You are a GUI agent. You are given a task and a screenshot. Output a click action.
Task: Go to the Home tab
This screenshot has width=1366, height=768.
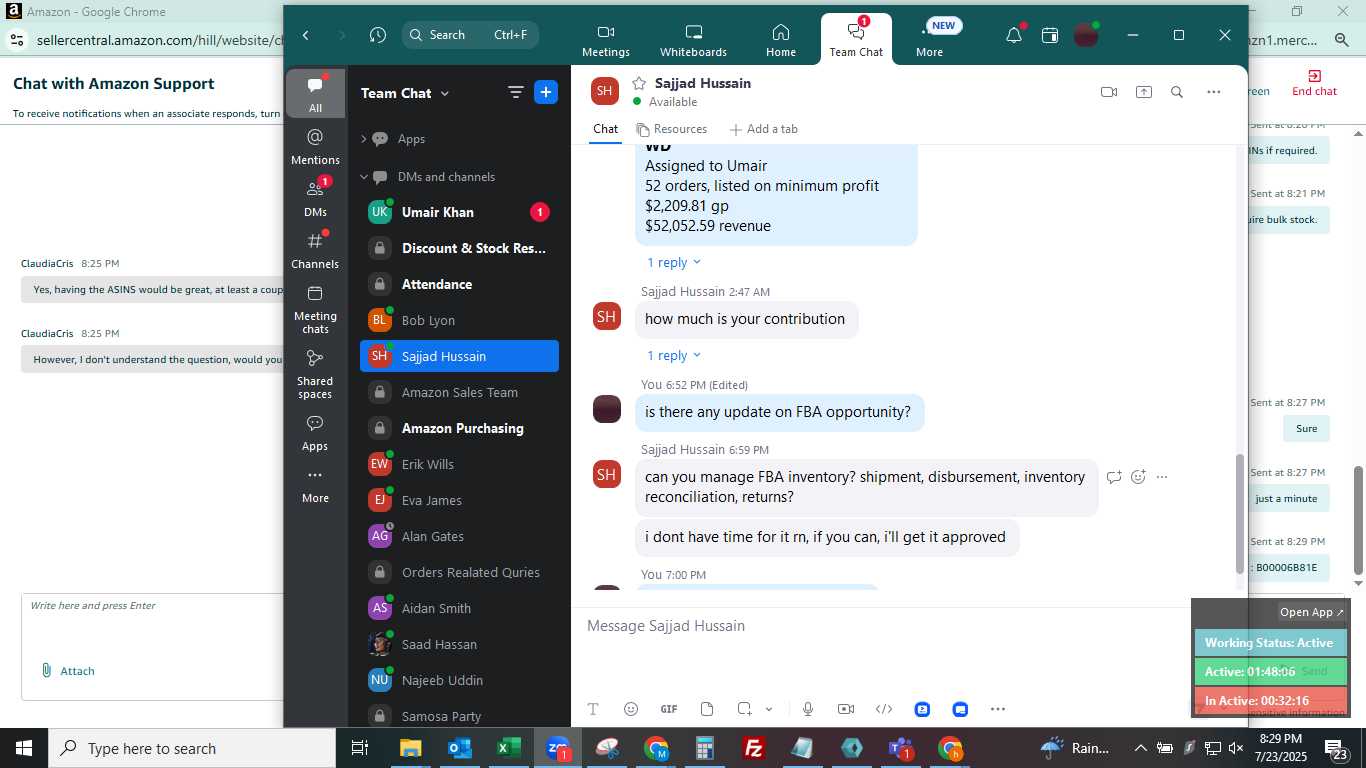click(x=781, y=40)
